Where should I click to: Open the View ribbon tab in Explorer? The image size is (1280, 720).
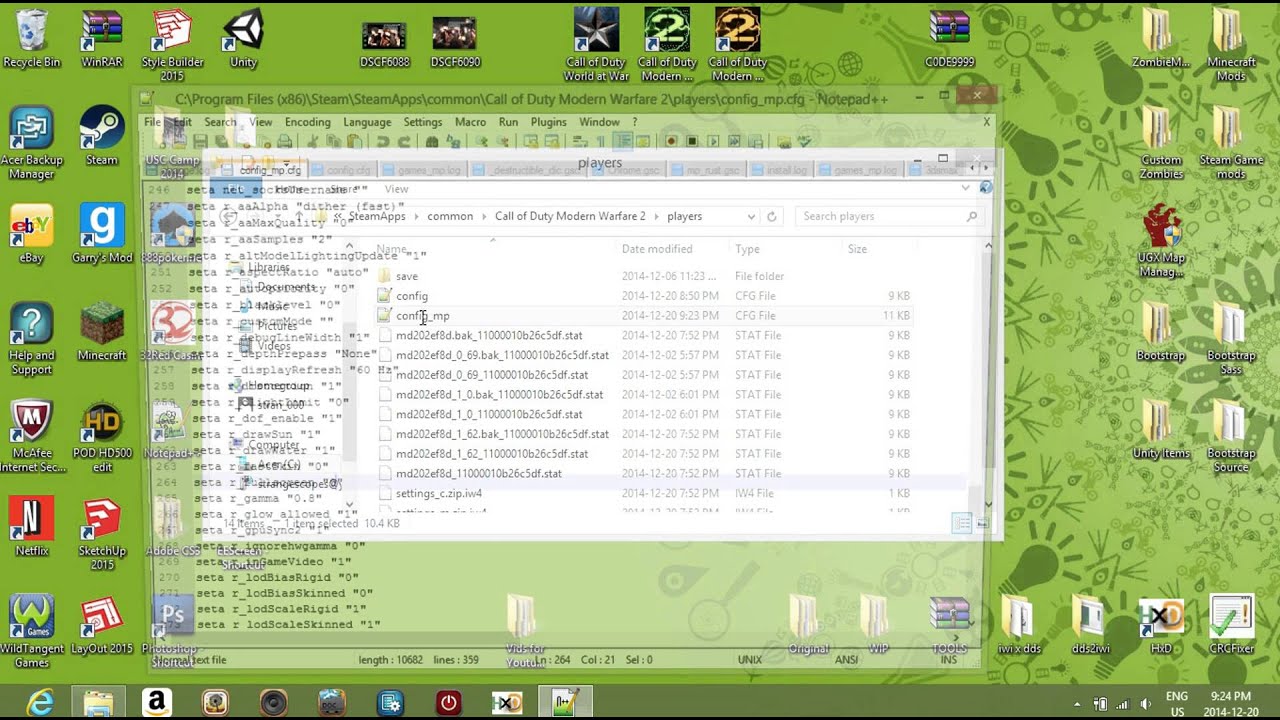coord(396,189)
